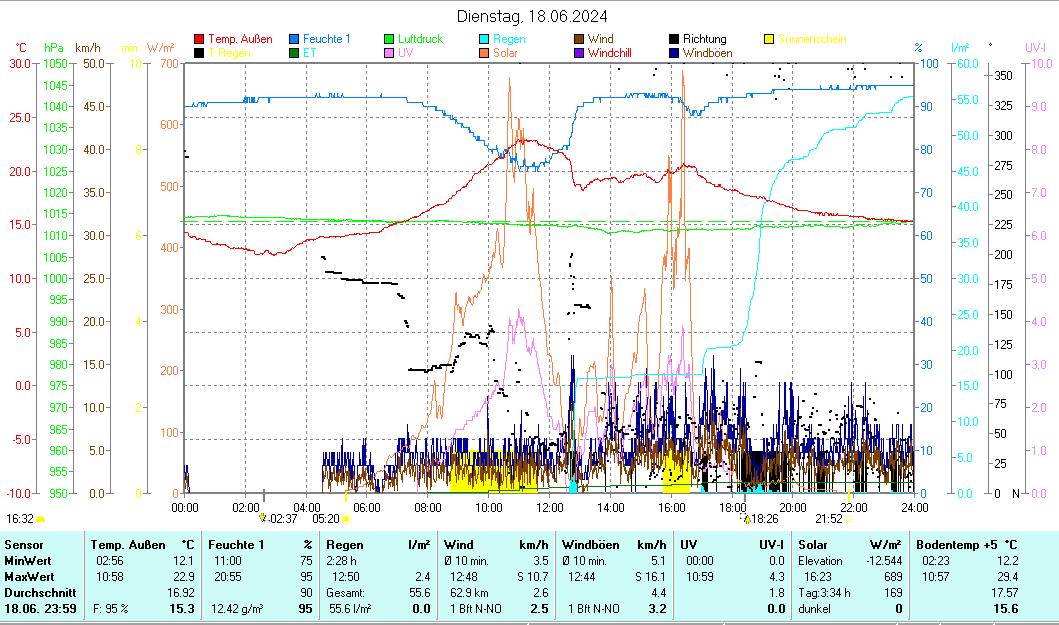The height and width of the screenshot is (625, 1059).
Task: Click the 06:00 time axis label
Action: point(367,507)
